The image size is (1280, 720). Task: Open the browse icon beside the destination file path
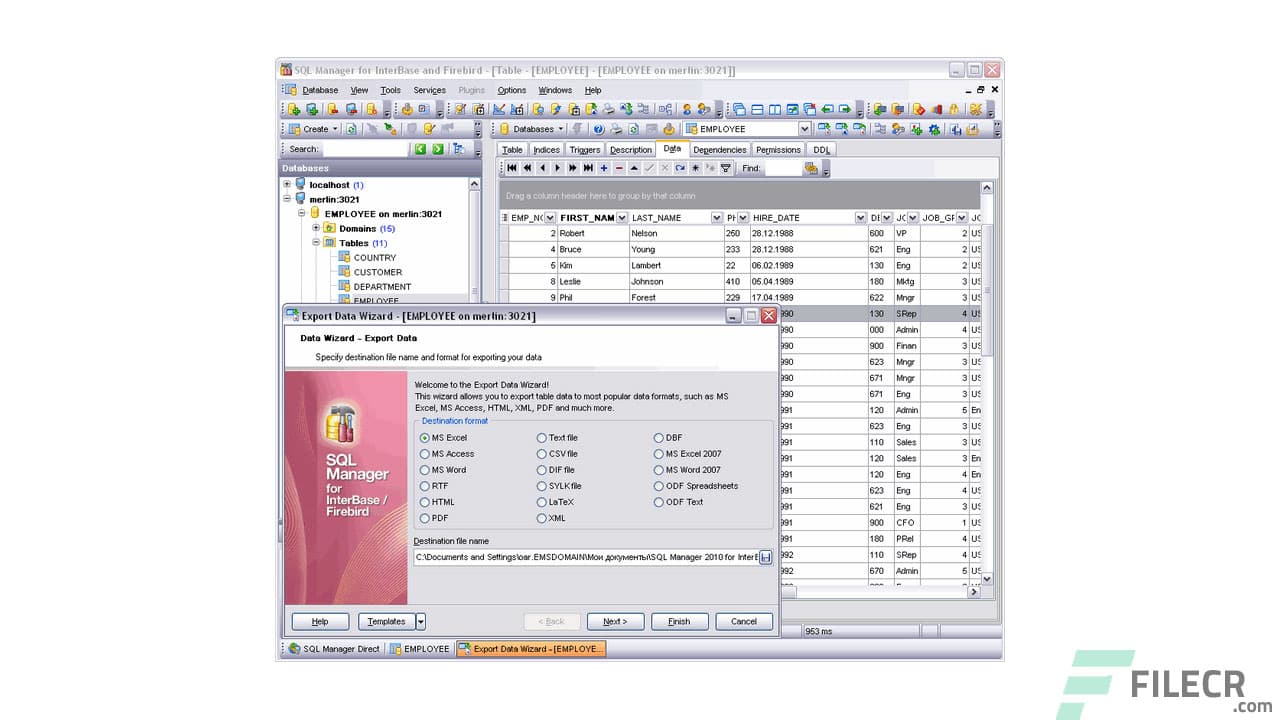point(766,557)
